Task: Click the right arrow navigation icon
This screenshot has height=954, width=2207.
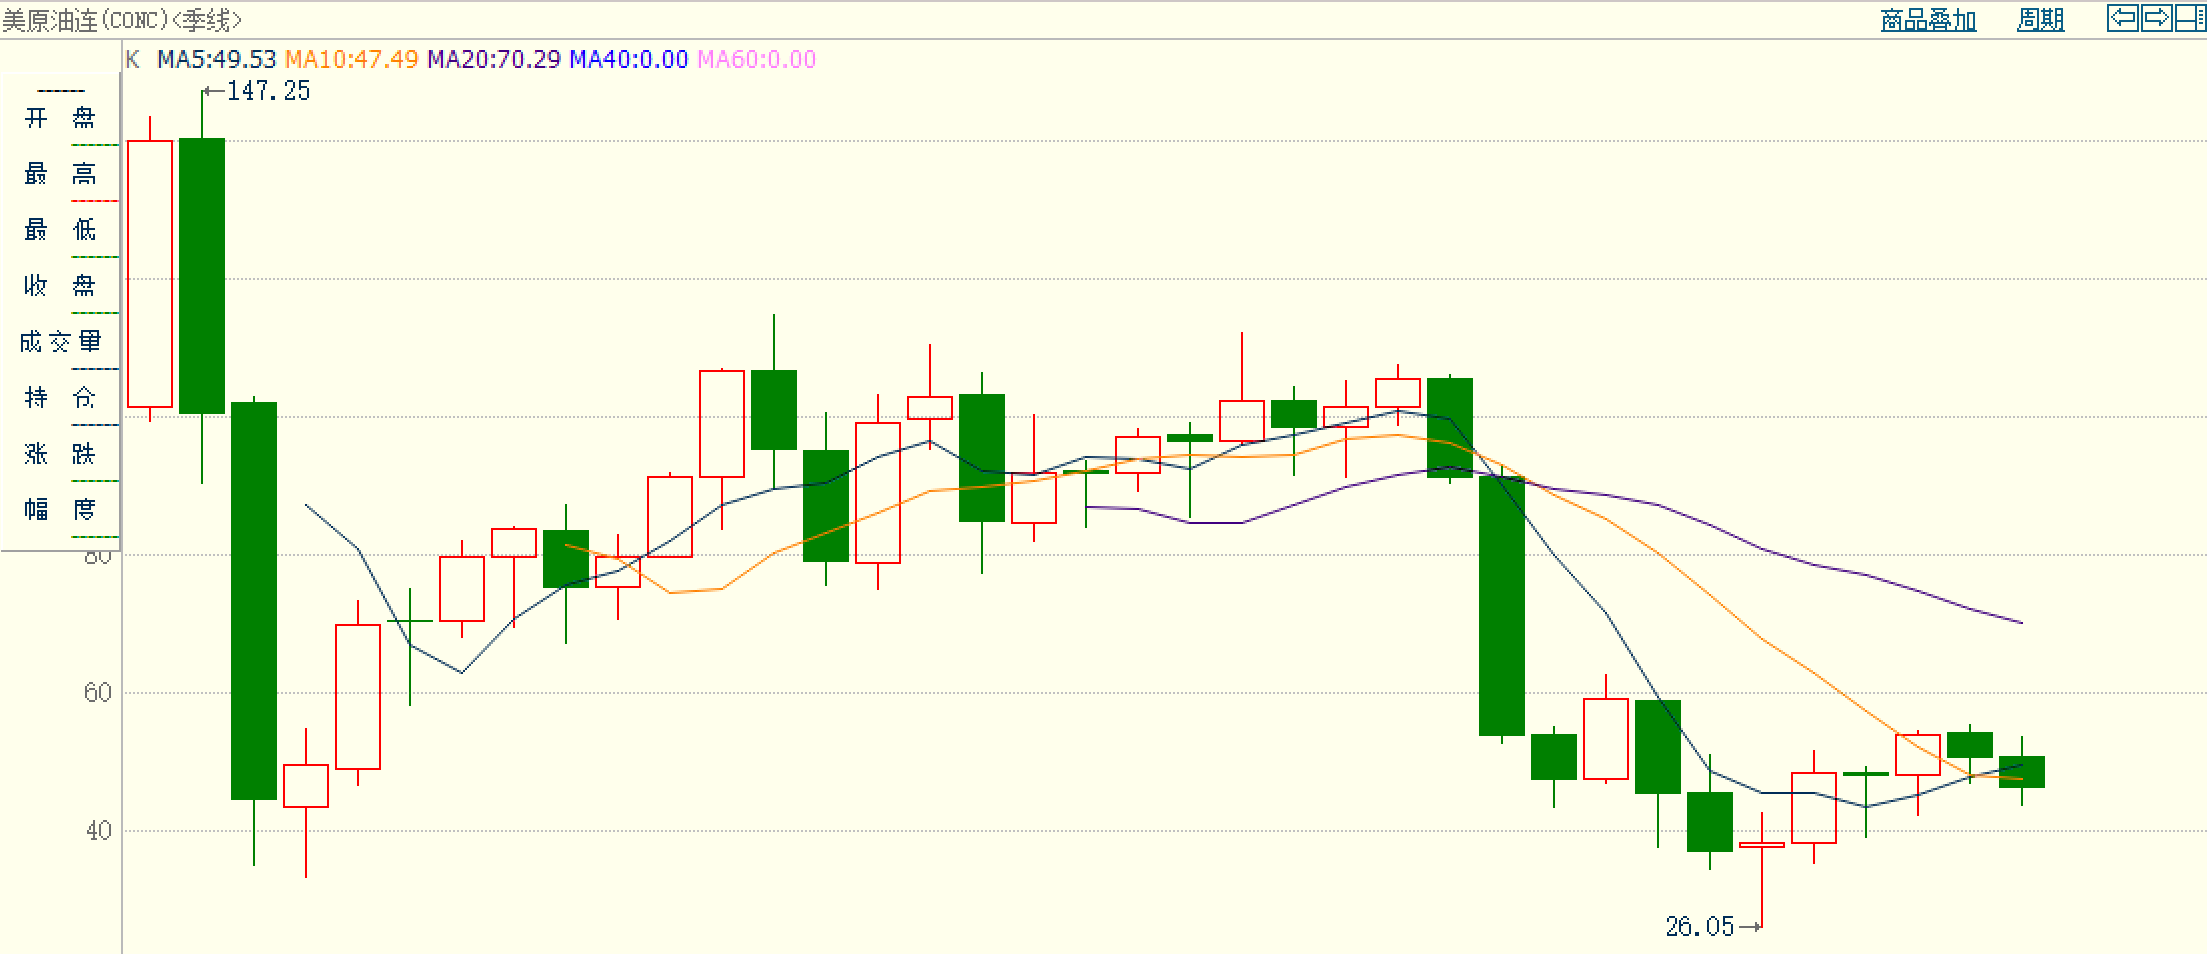Action: [2156, 18]
